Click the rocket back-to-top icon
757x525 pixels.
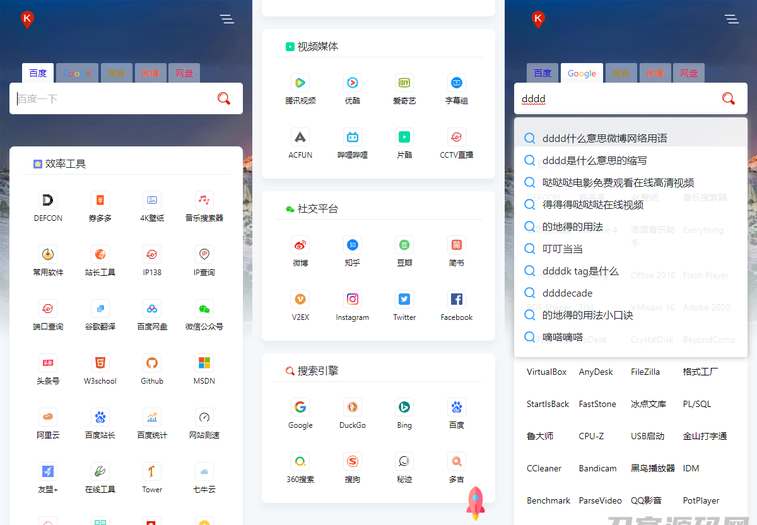click(x=476, y=501)
